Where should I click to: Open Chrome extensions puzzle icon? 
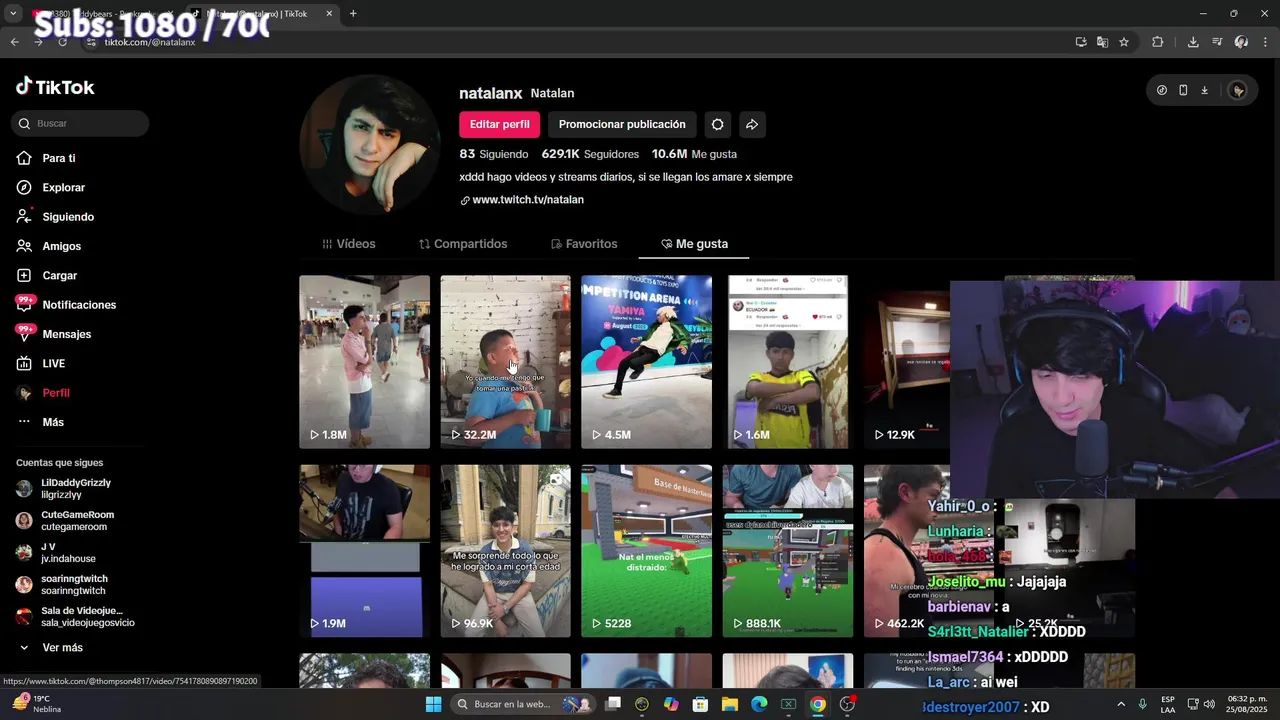point(1158,42)
